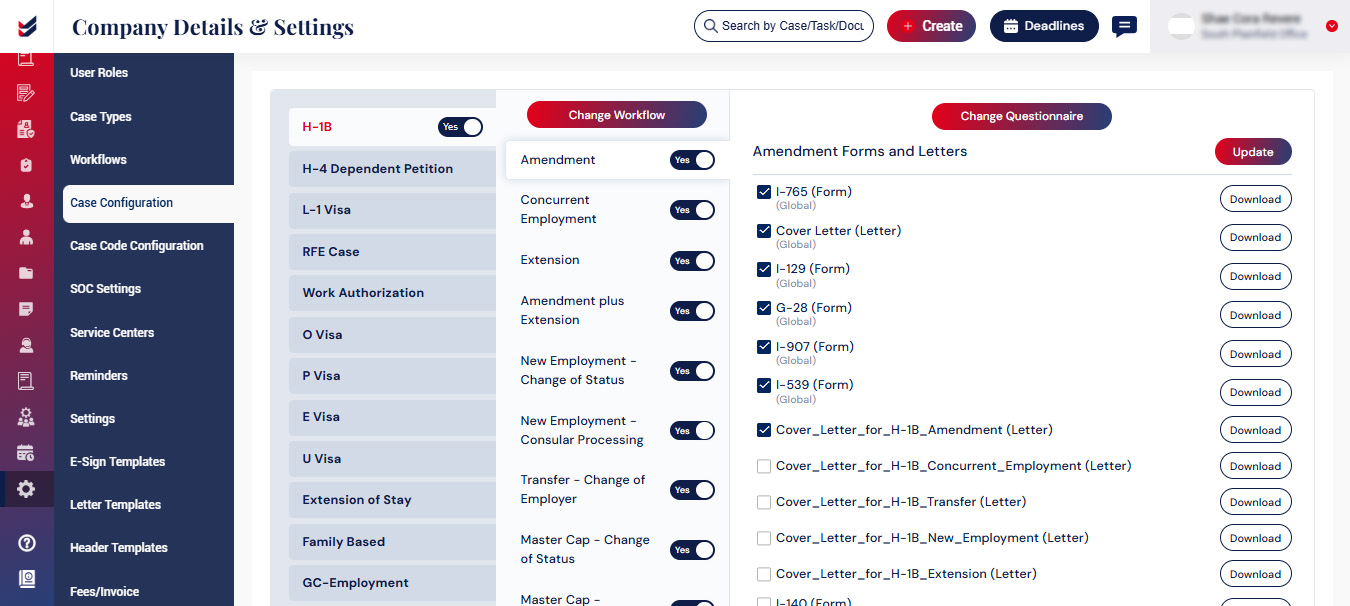Toggle the Extension switch
Image resolution: width=1350 pixels, height=606 pixels.
click(692, 261)
